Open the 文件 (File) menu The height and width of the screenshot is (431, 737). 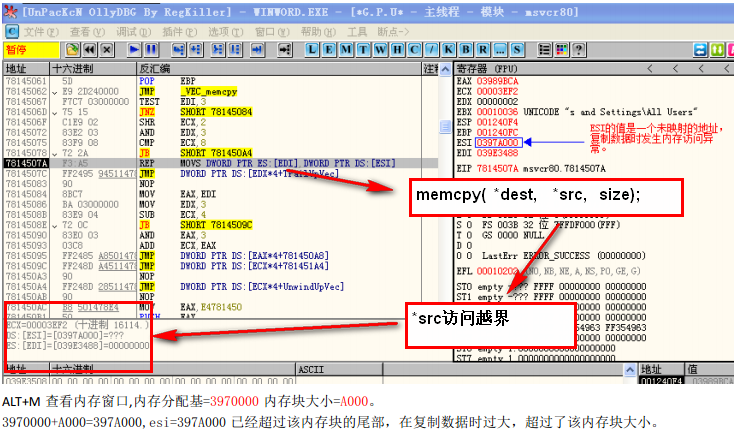coord(41,32)
